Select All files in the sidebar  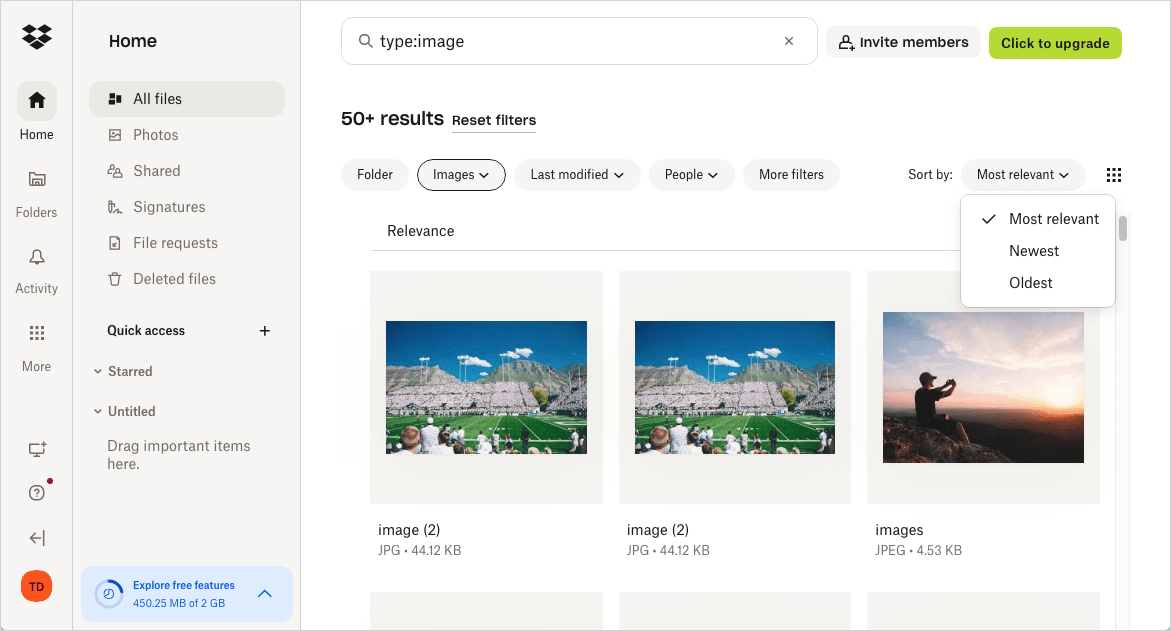pyautogui.click(x=187, y=99)
